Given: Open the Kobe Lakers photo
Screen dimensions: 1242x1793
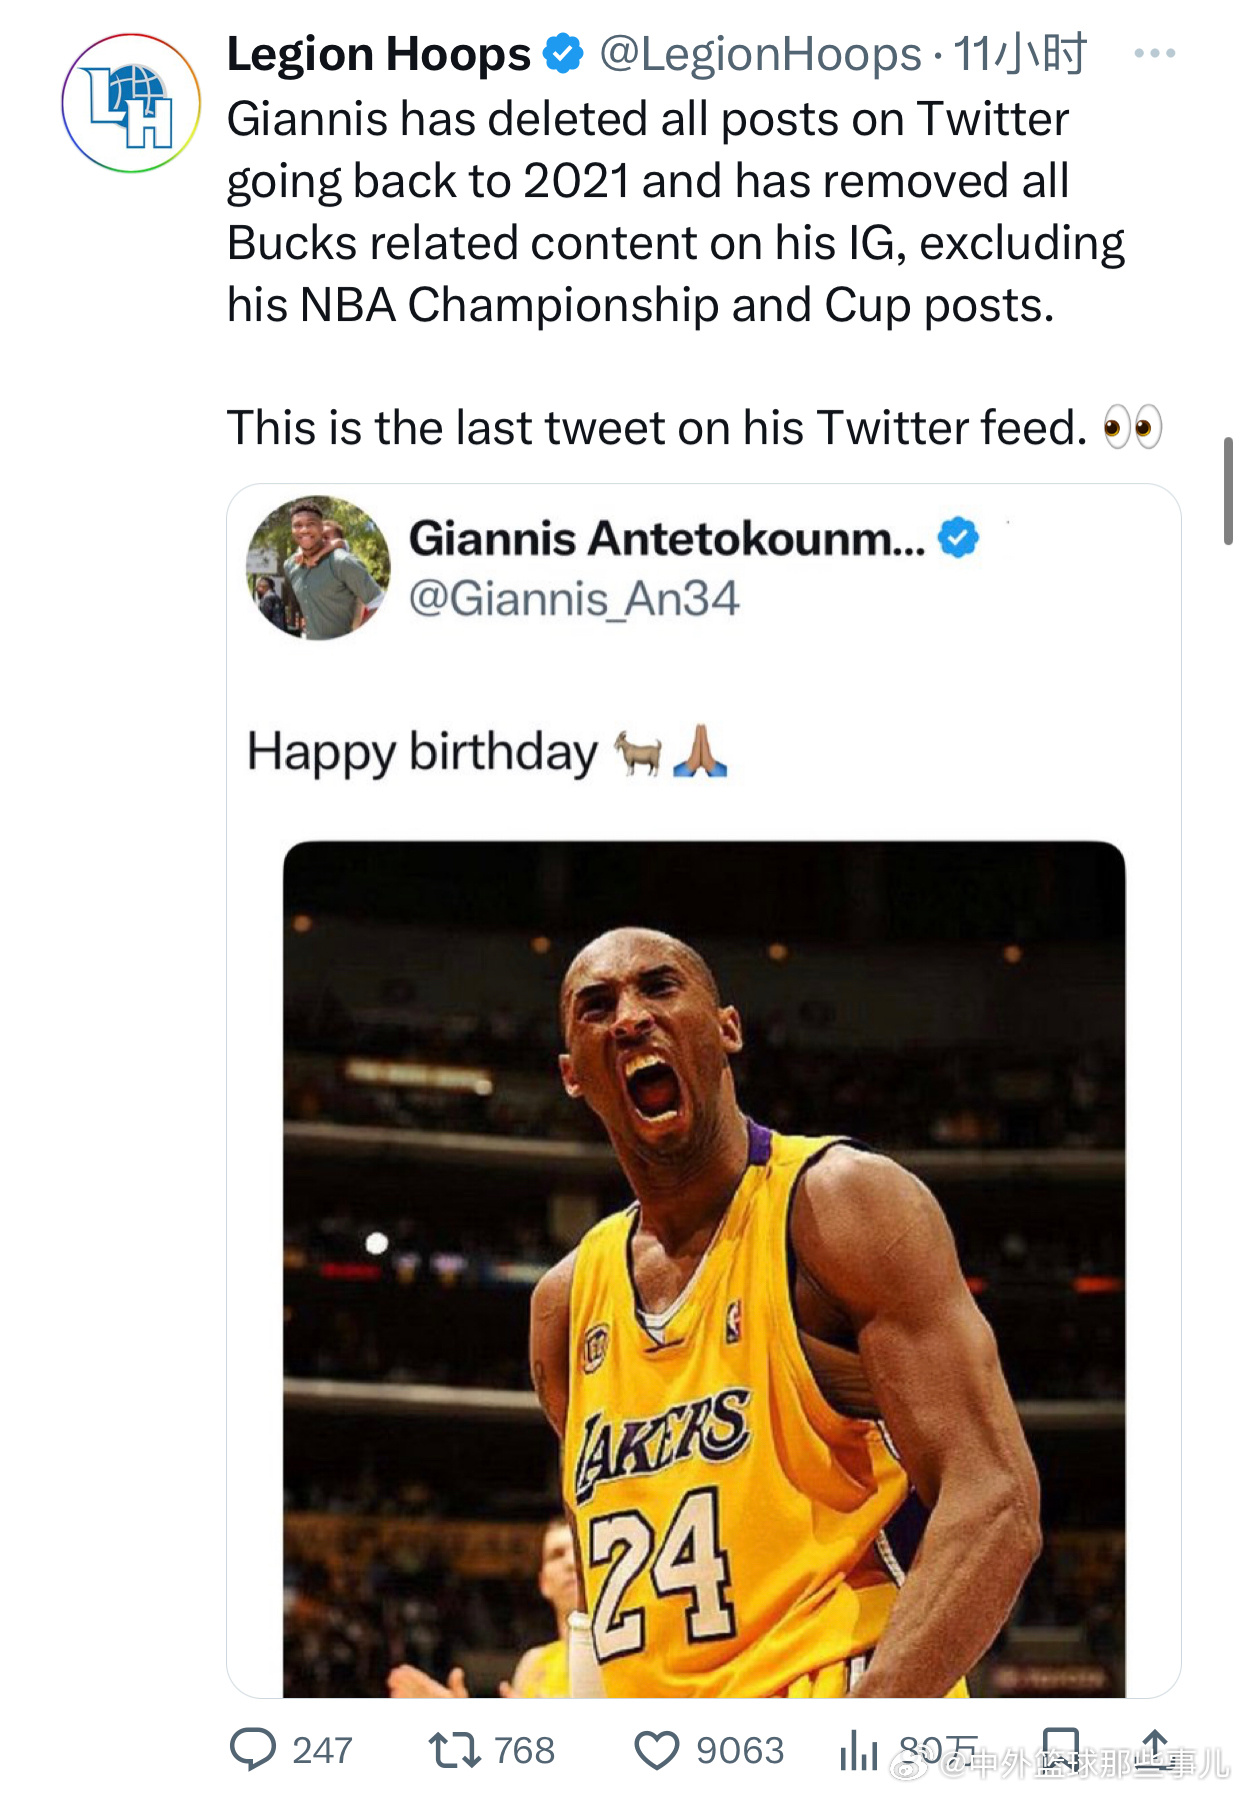Looking at the screenshot, I should 704,1268.
